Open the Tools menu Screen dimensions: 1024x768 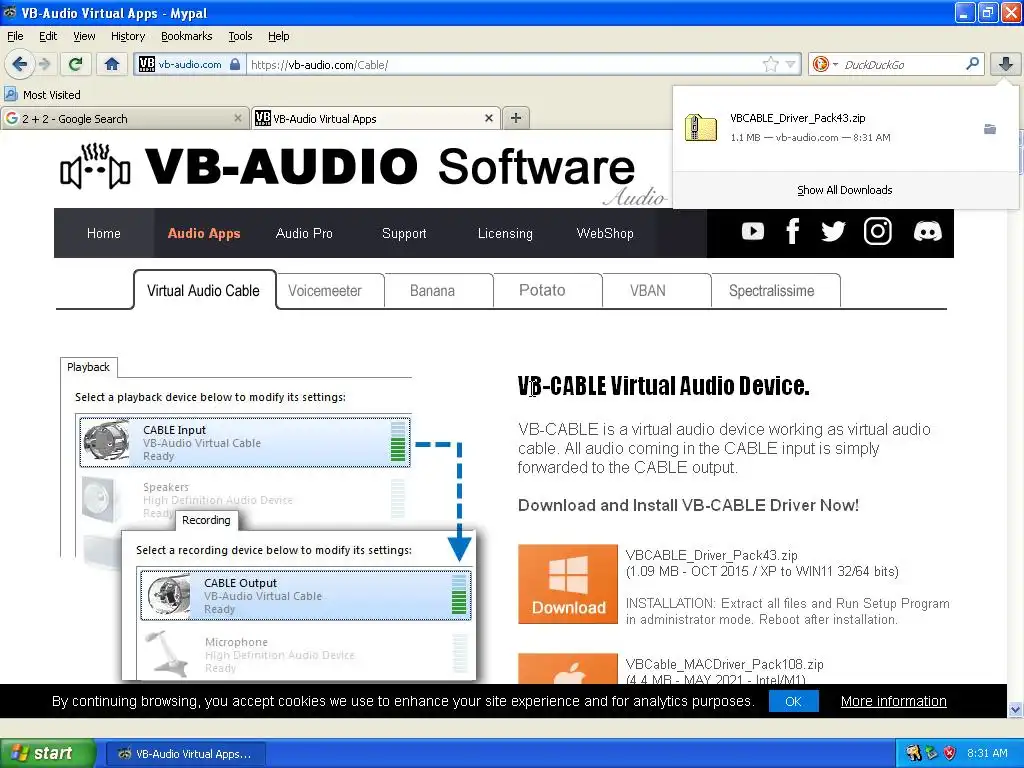point(240,36)
